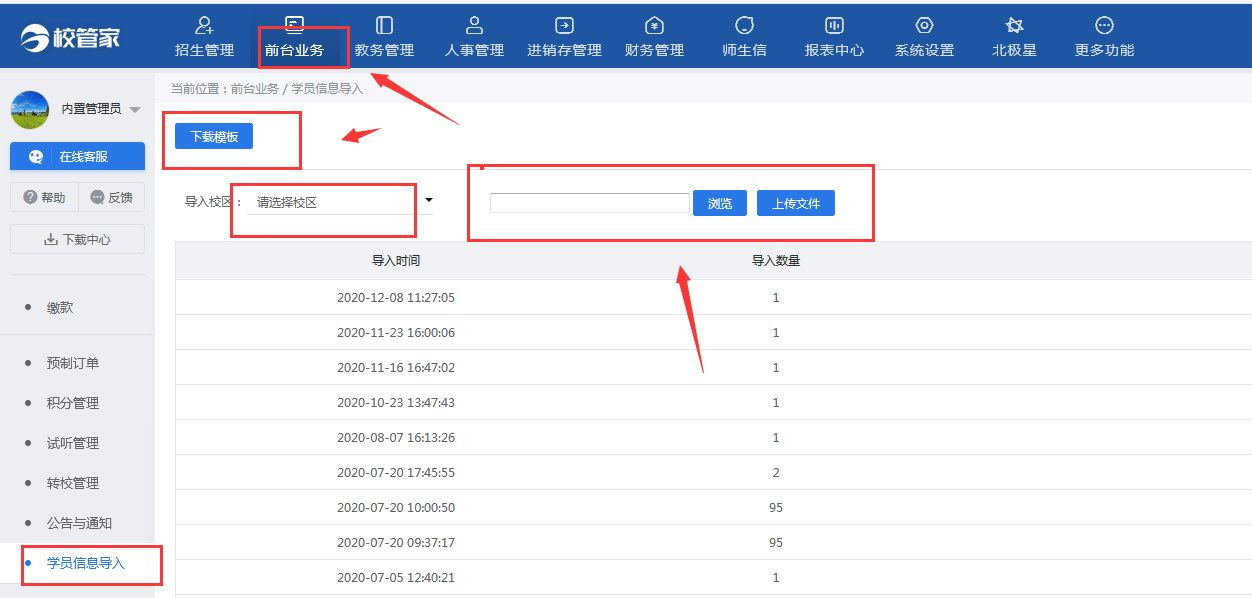Click the 招生管理 person-plus icon
1252x598 pixels.
point(204,25)
